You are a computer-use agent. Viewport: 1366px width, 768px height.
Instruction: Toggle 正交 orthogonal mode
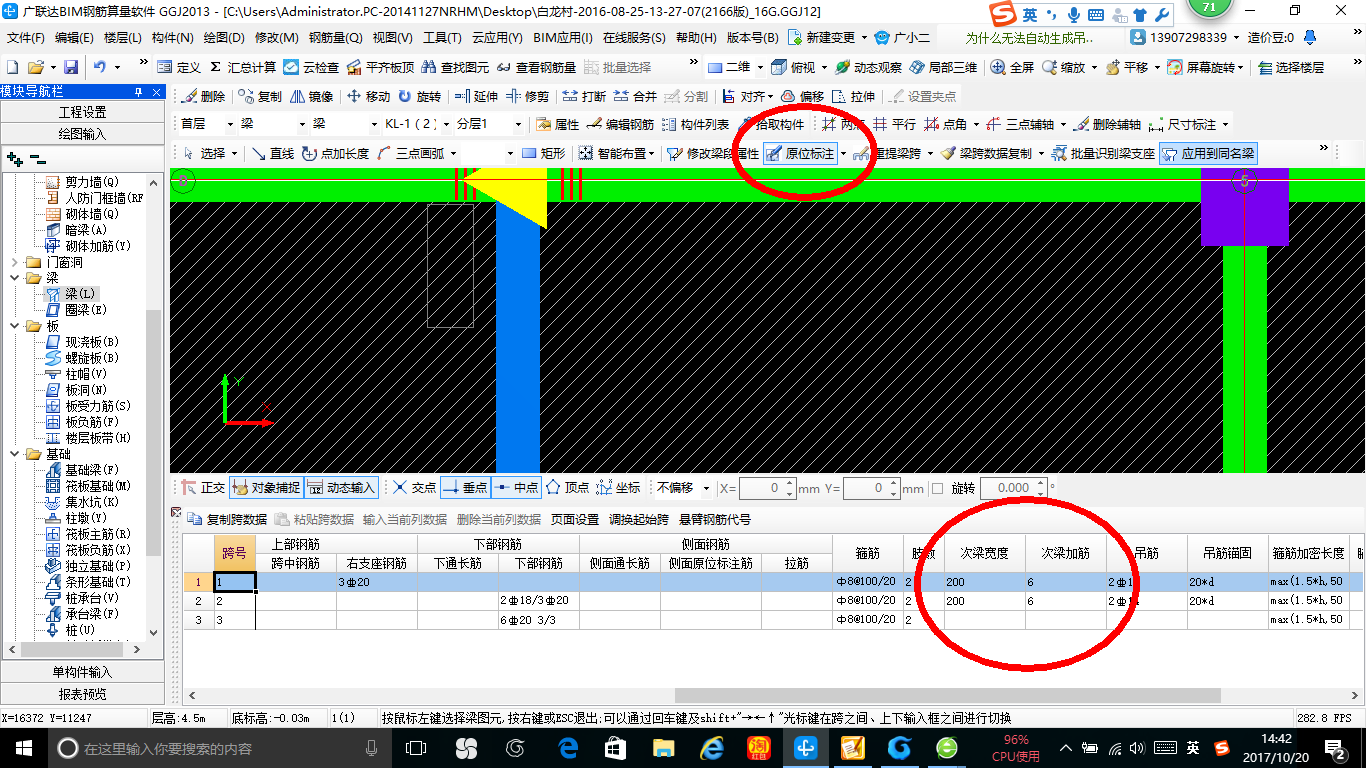[204, 487]
